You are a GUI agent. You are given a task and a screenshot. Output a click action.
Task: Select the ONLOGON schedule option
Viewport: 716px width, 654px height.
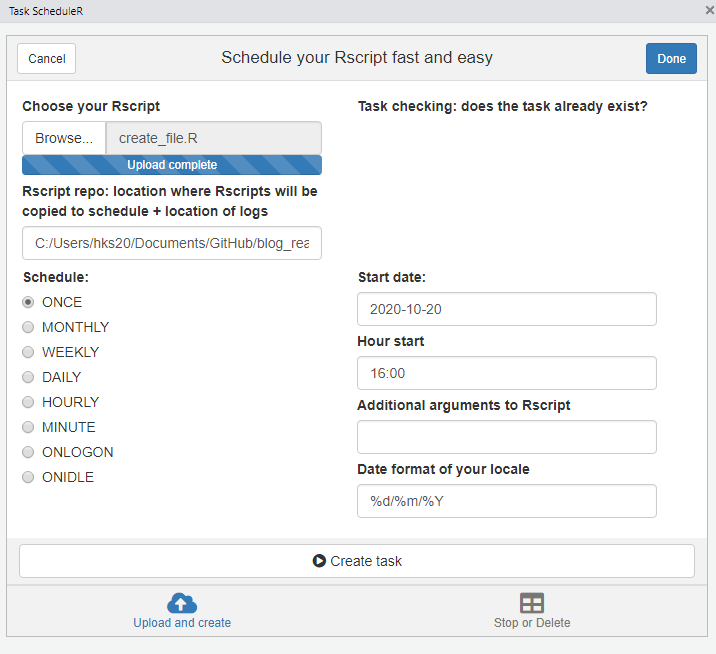(29, 452)
